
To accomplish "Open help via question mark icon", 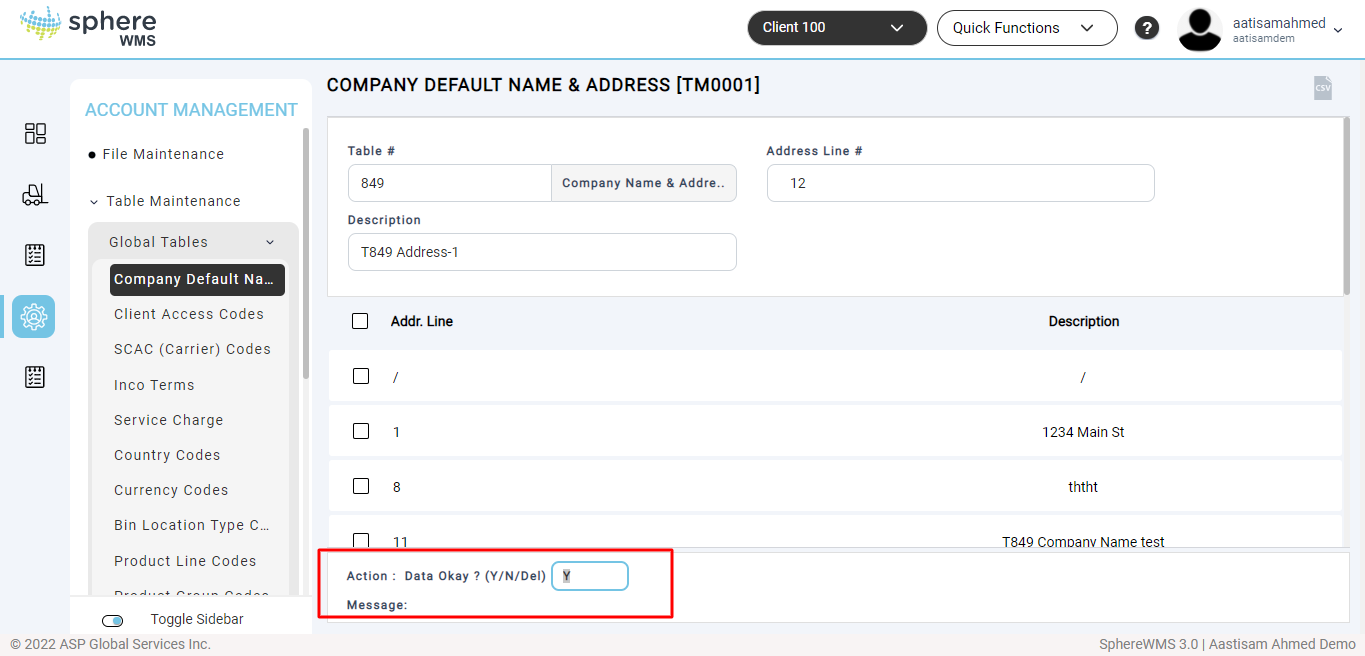I will (1146, 28).
